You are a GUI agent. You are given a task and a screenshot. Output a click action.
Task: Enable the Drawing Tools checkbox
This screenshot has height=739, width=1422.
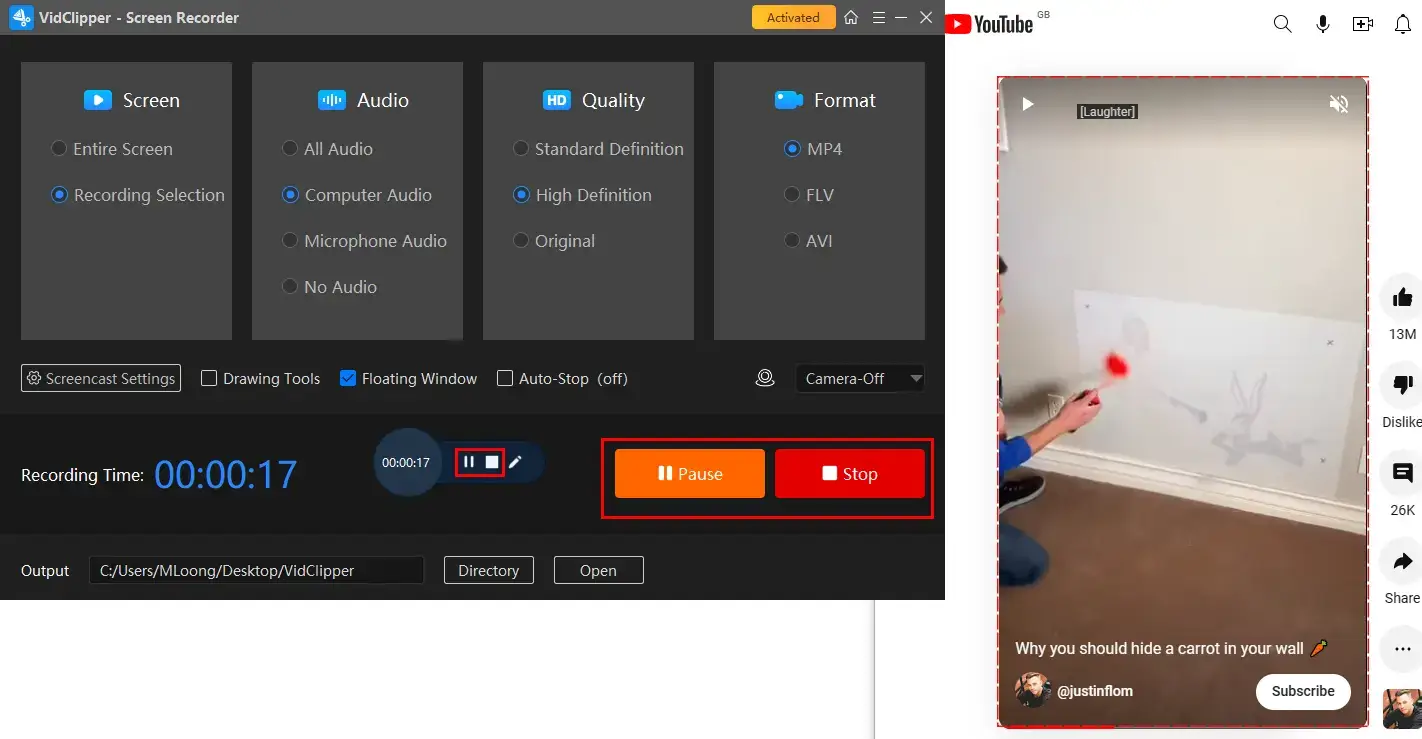click(209, 378)
